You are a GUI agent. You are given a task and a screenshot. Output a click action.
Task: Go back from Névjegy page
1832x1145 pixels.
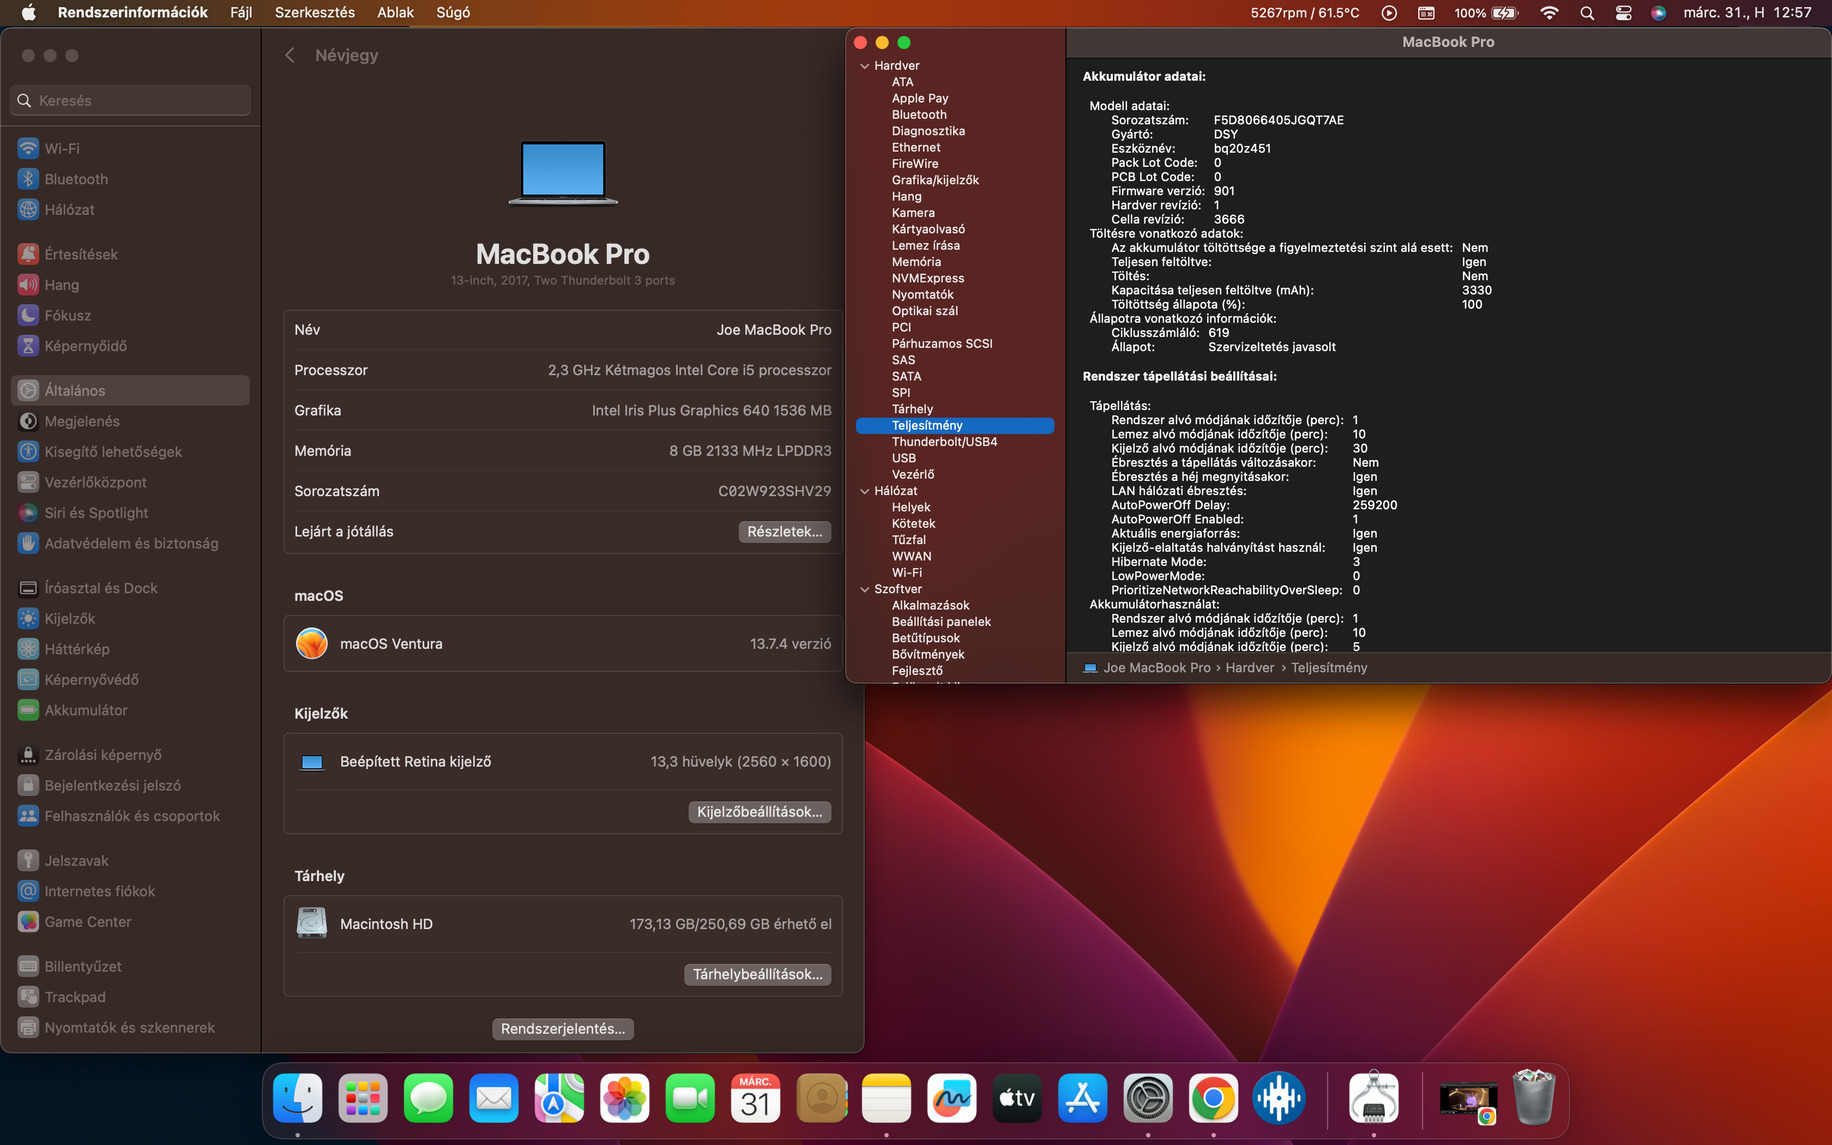290,55
